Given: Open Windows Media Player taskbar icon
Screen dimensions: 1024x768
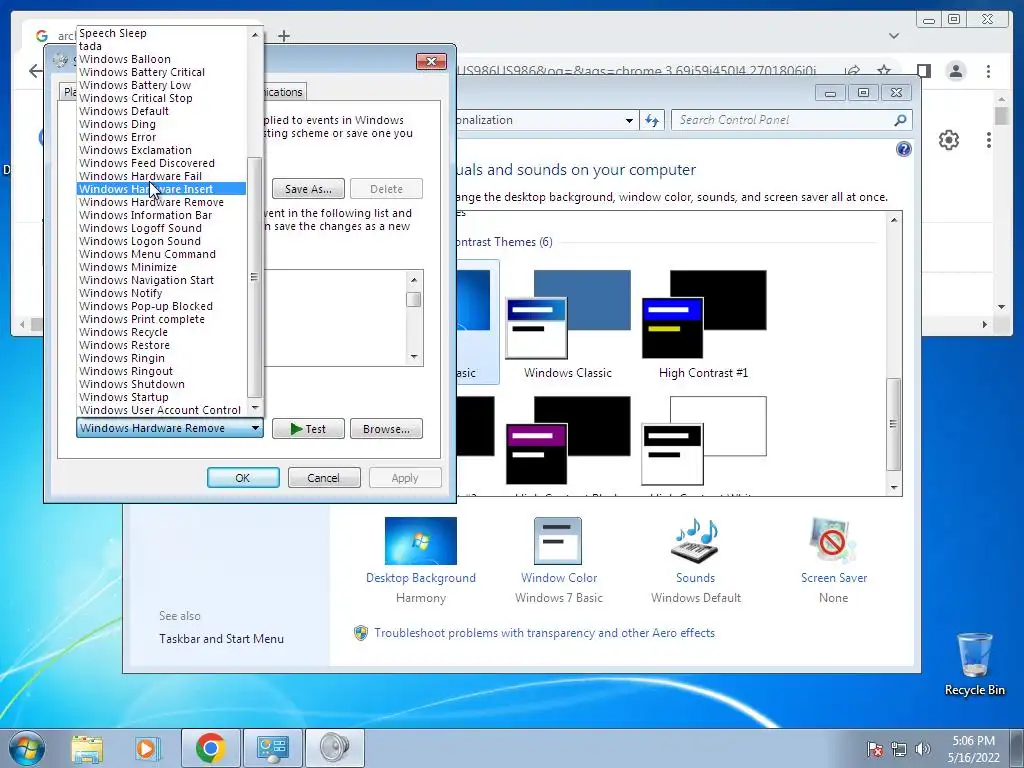Looking at the screenshot, I should point(148,748).
